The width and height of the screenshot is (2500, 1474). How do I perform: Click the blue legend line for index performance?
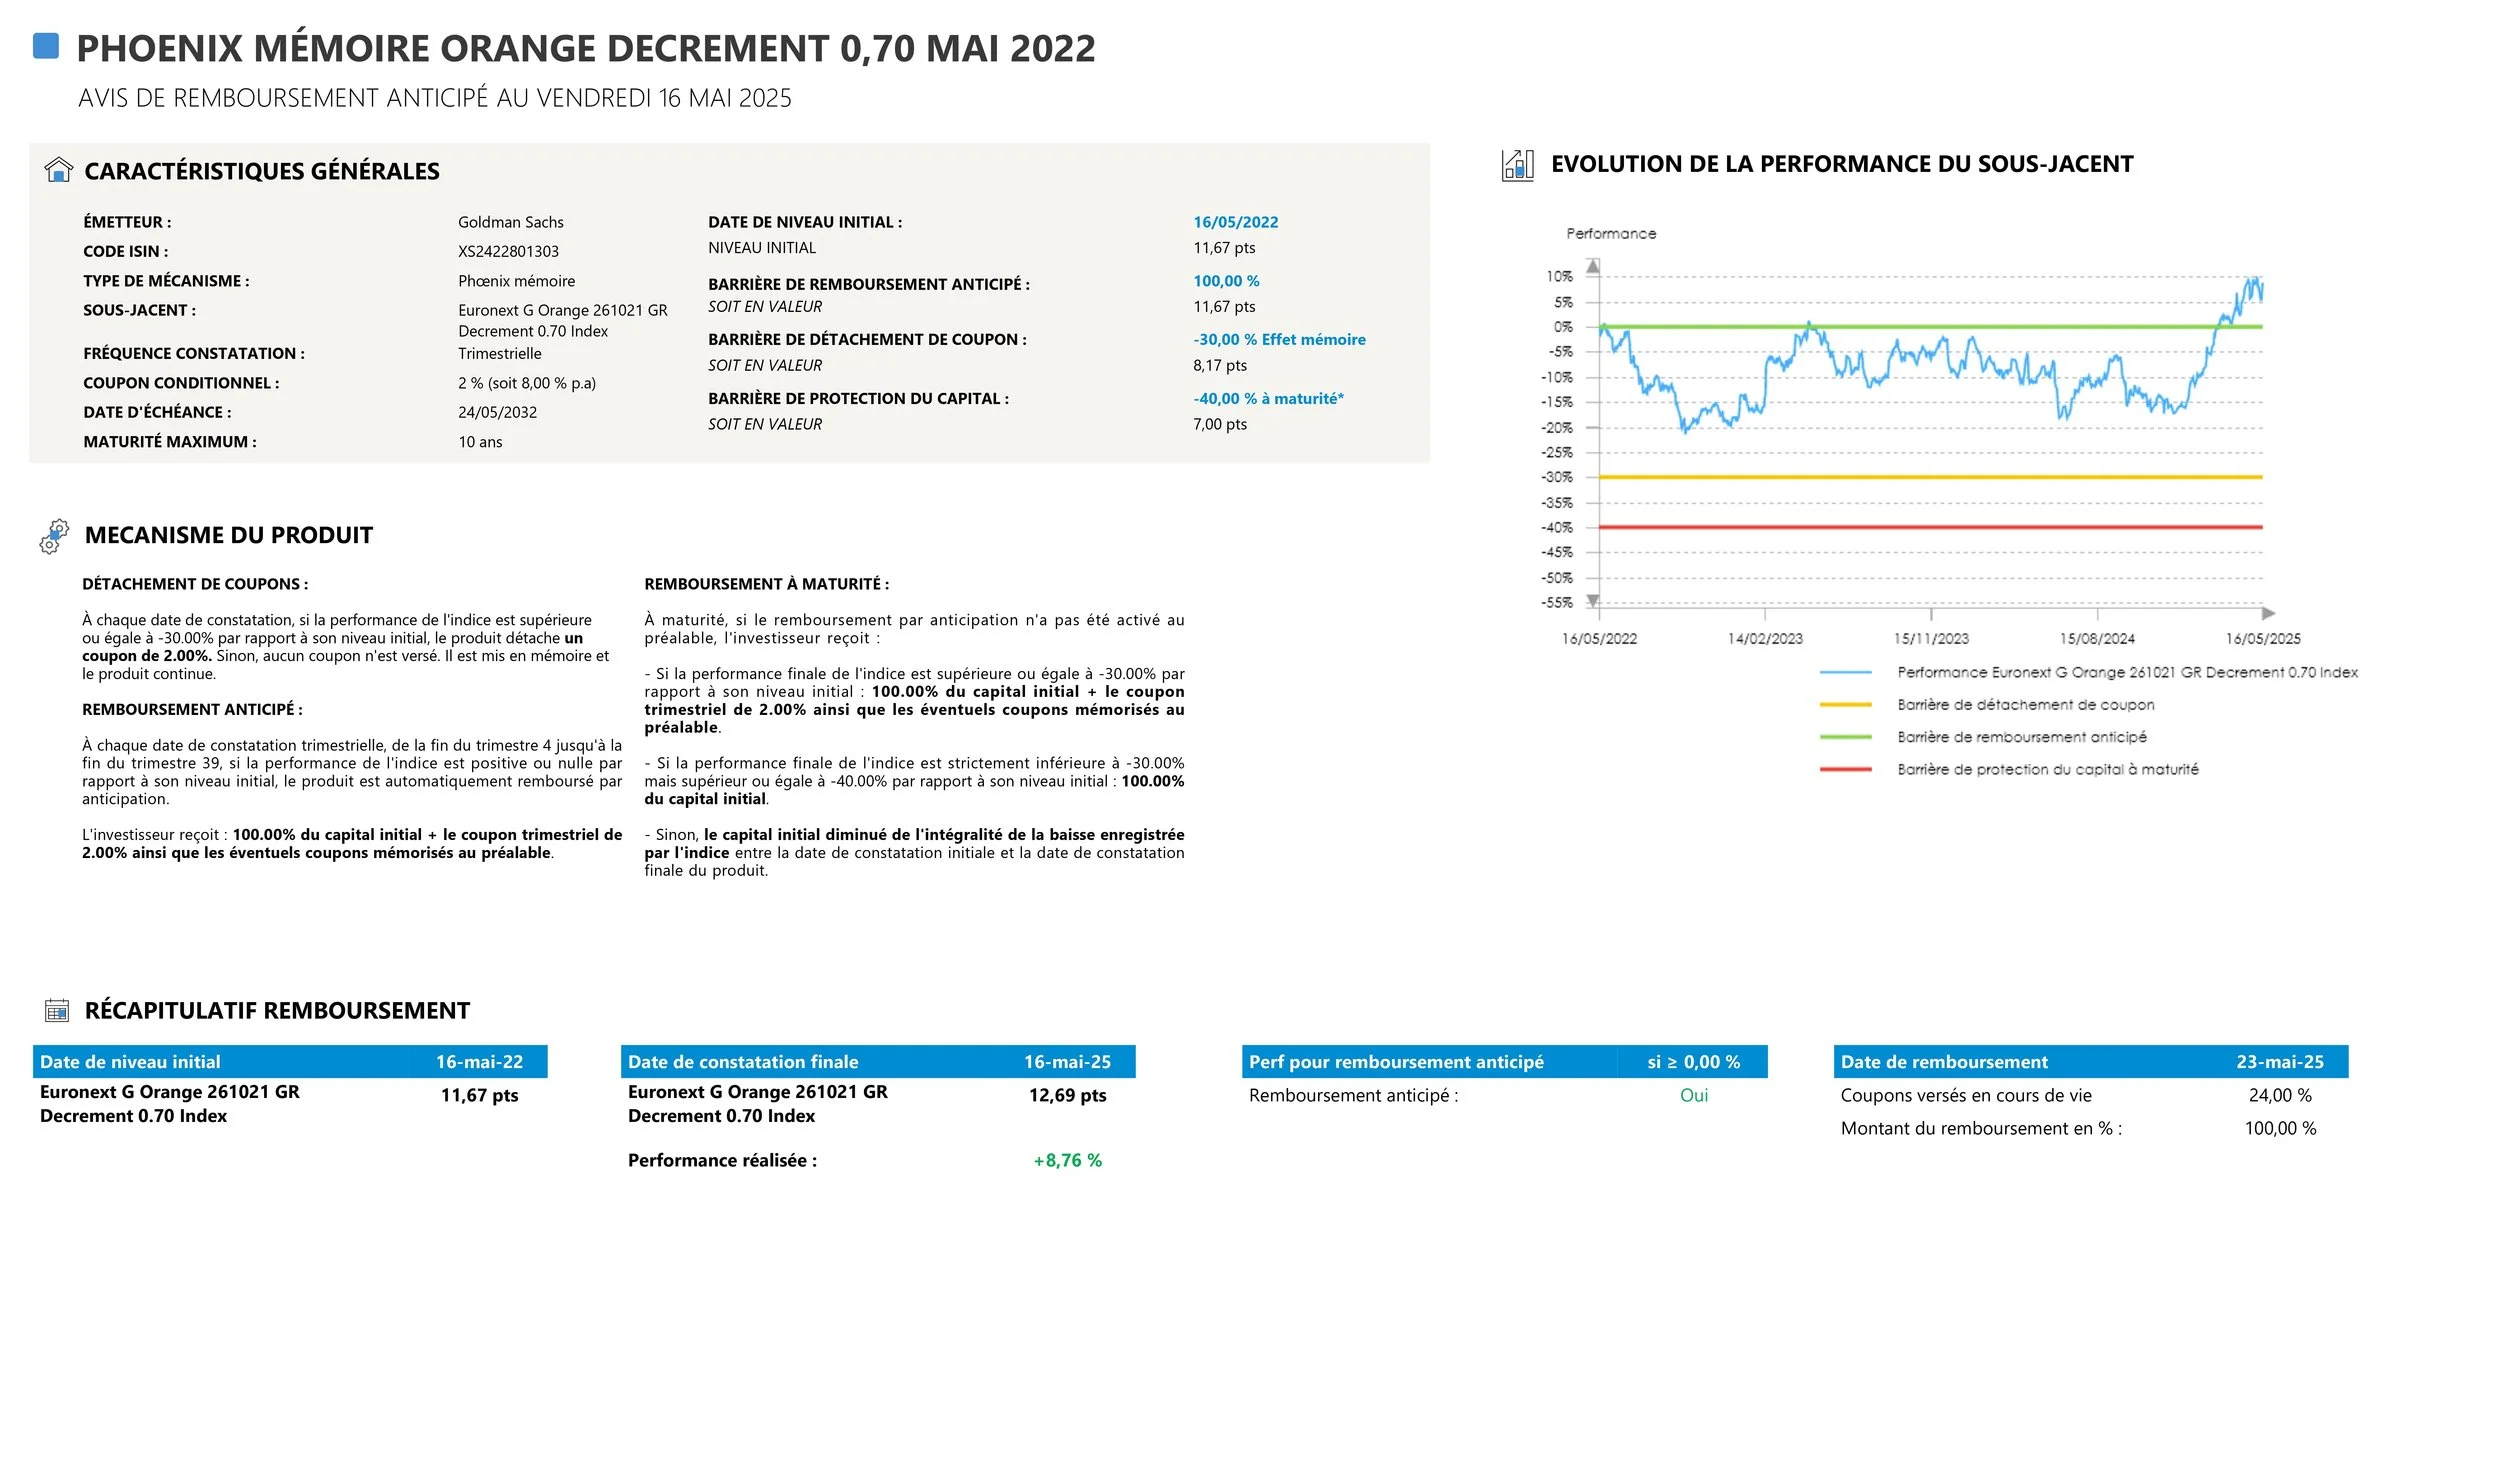1845,673
